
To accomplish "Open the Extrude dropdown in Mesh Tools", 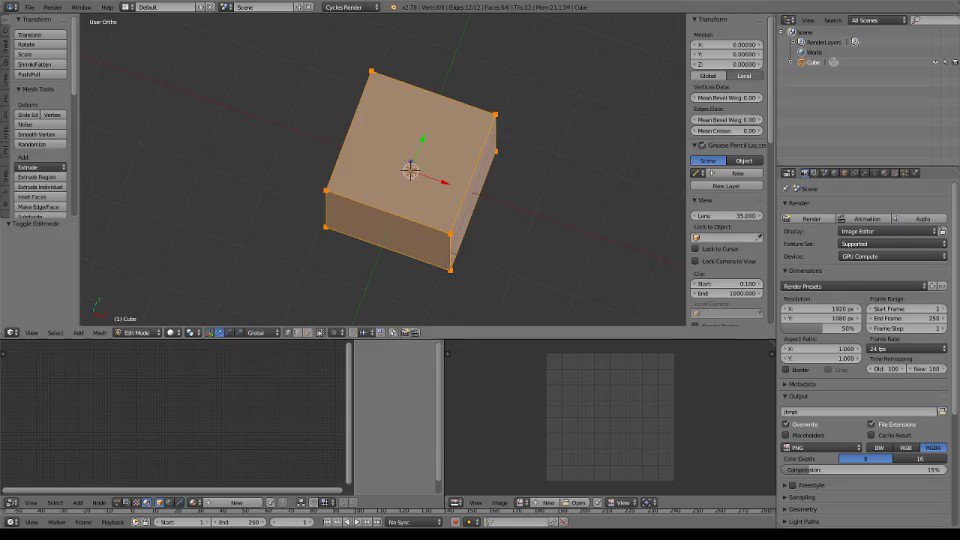I will coord(40,167).
